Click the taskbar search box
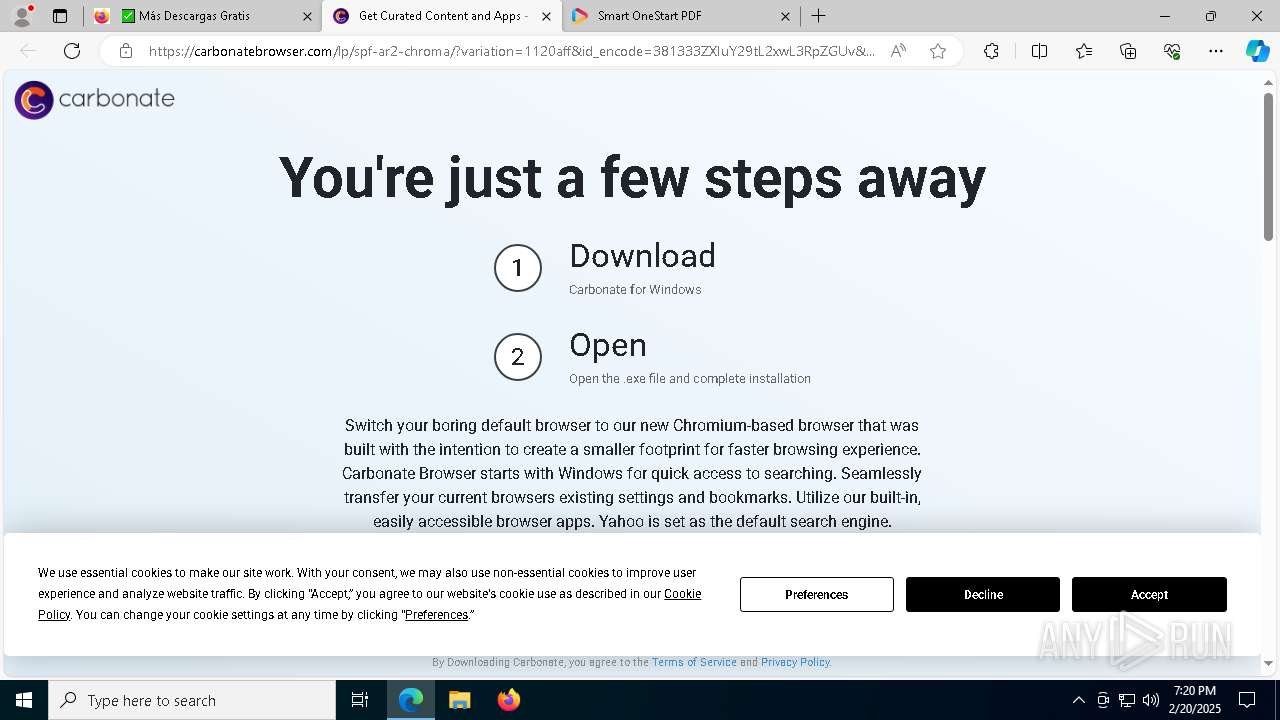This screenshot has height=720, width=1280. pyautogui.click(x=192, y=700)
